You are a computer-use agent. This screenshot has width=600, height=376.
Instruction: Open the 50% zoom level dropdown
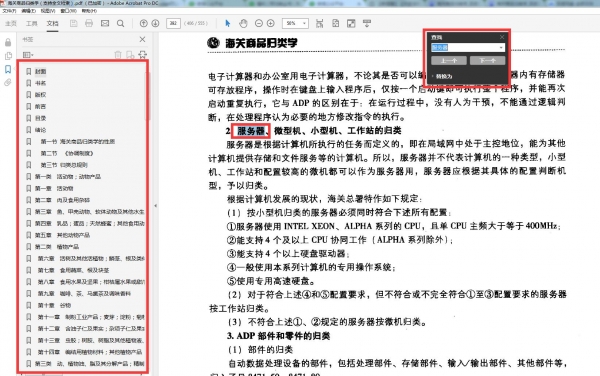[295, 24]
